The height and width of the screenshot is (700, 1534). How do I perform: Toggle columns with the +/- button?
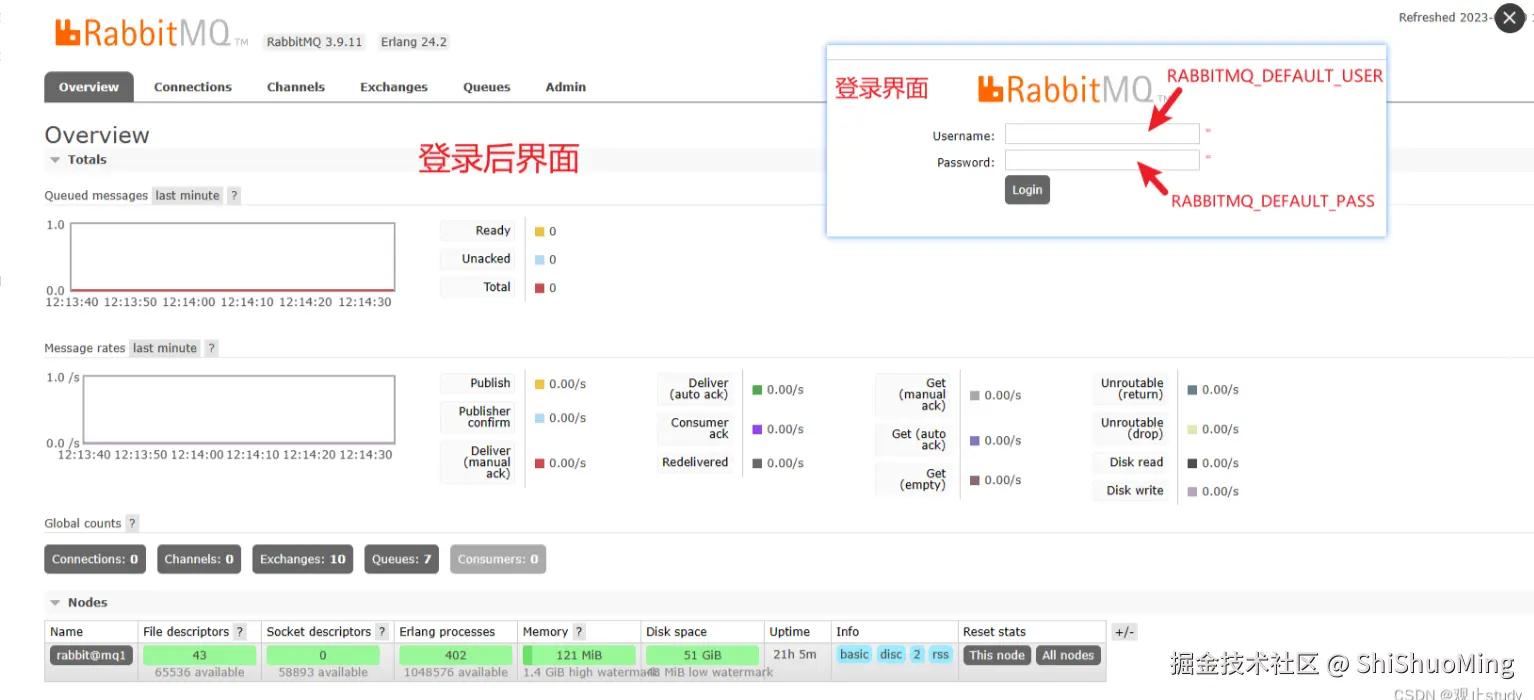click(x=1125, y=632)
